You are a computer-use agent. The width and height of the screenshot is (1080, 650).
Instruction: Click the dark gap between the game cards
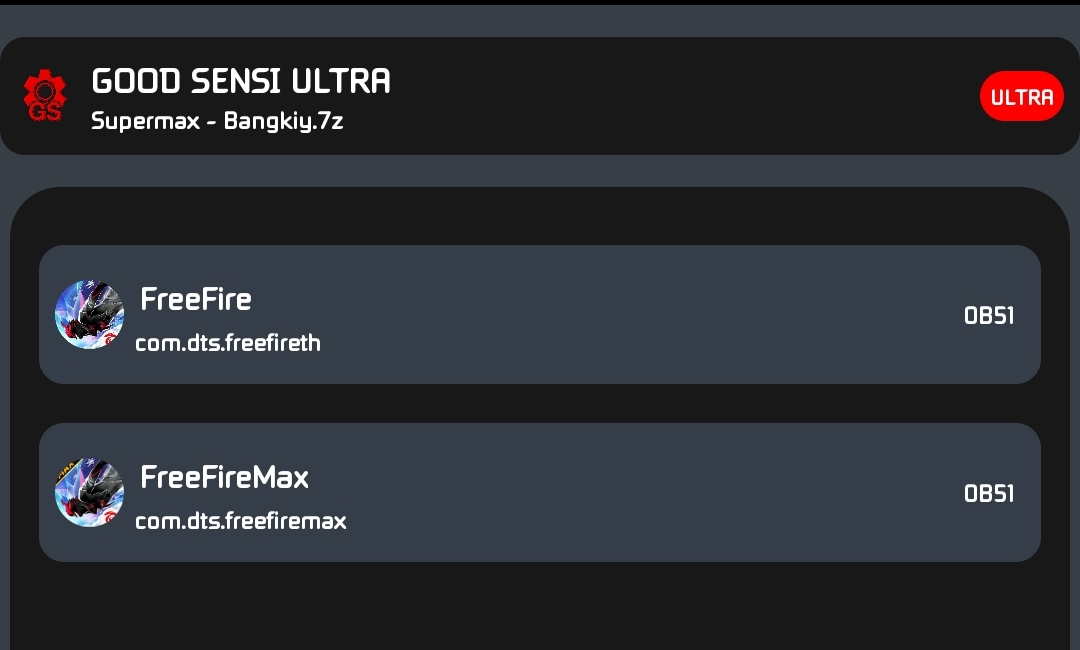540,403
